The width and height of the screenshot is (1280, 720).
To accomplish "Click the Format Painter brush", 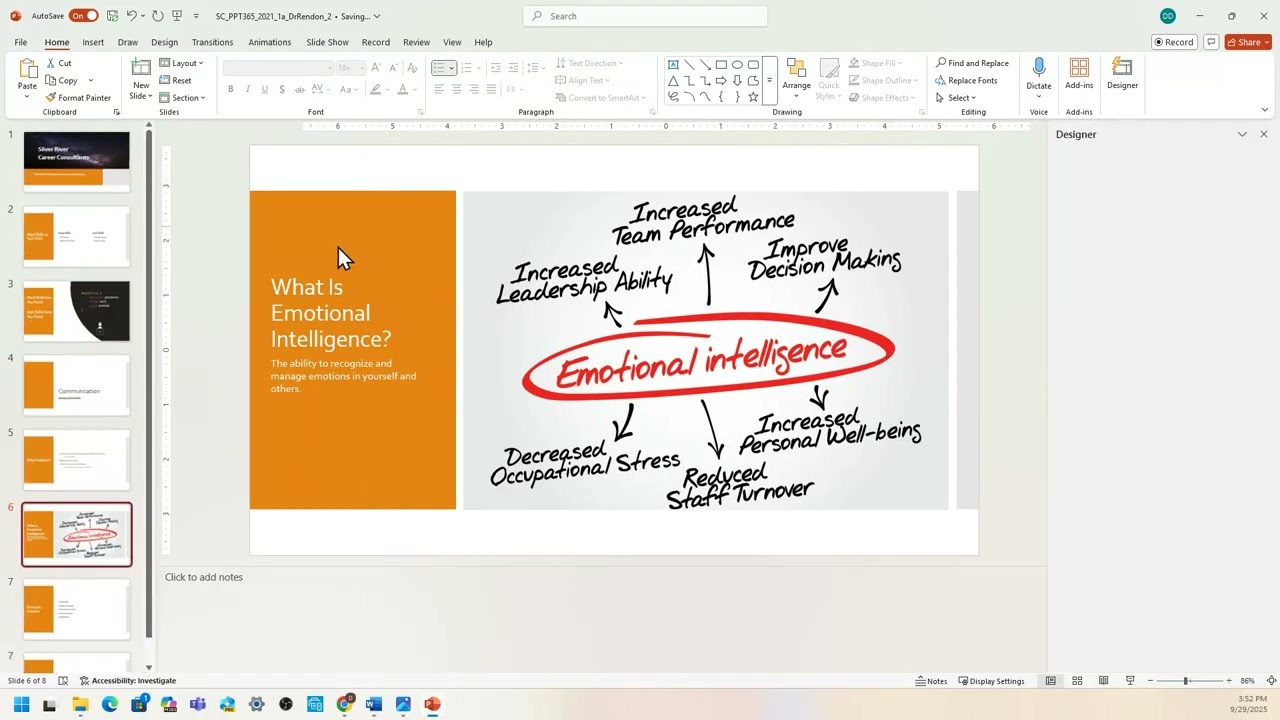I will [50, 97].
